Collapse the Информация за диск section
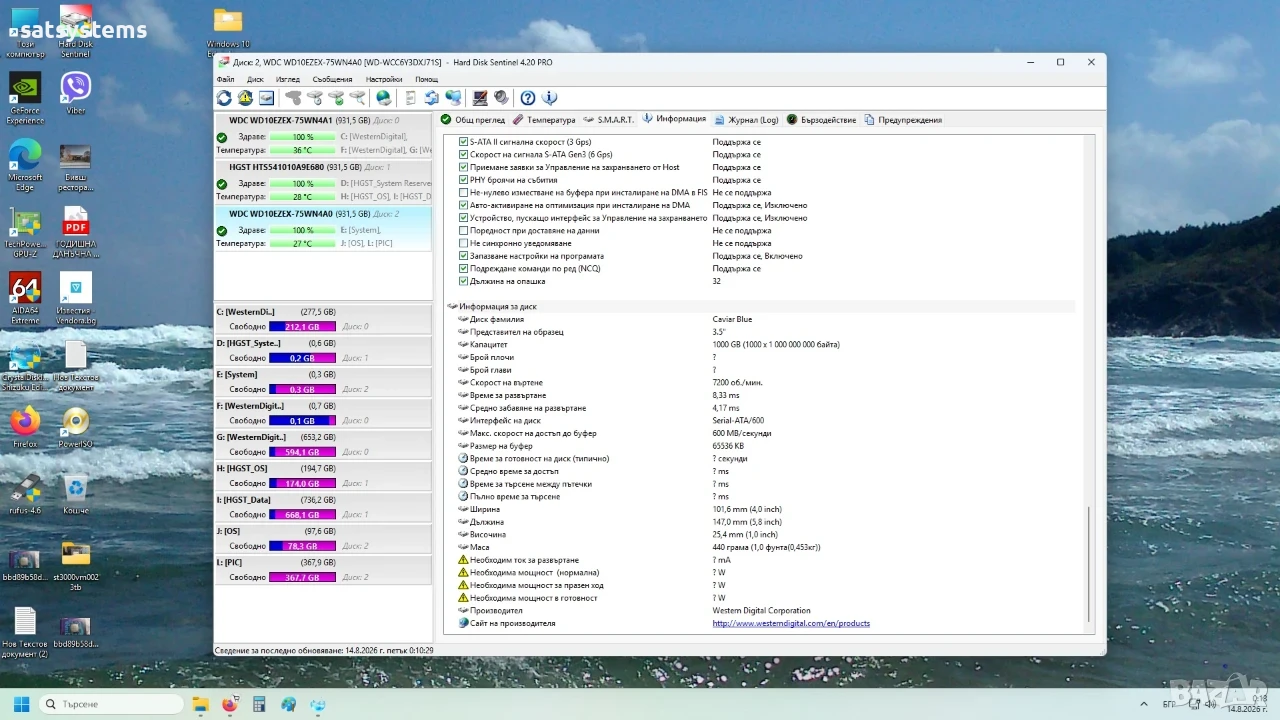The width and height of the screenshot is (1280, 720). [453, 307]
